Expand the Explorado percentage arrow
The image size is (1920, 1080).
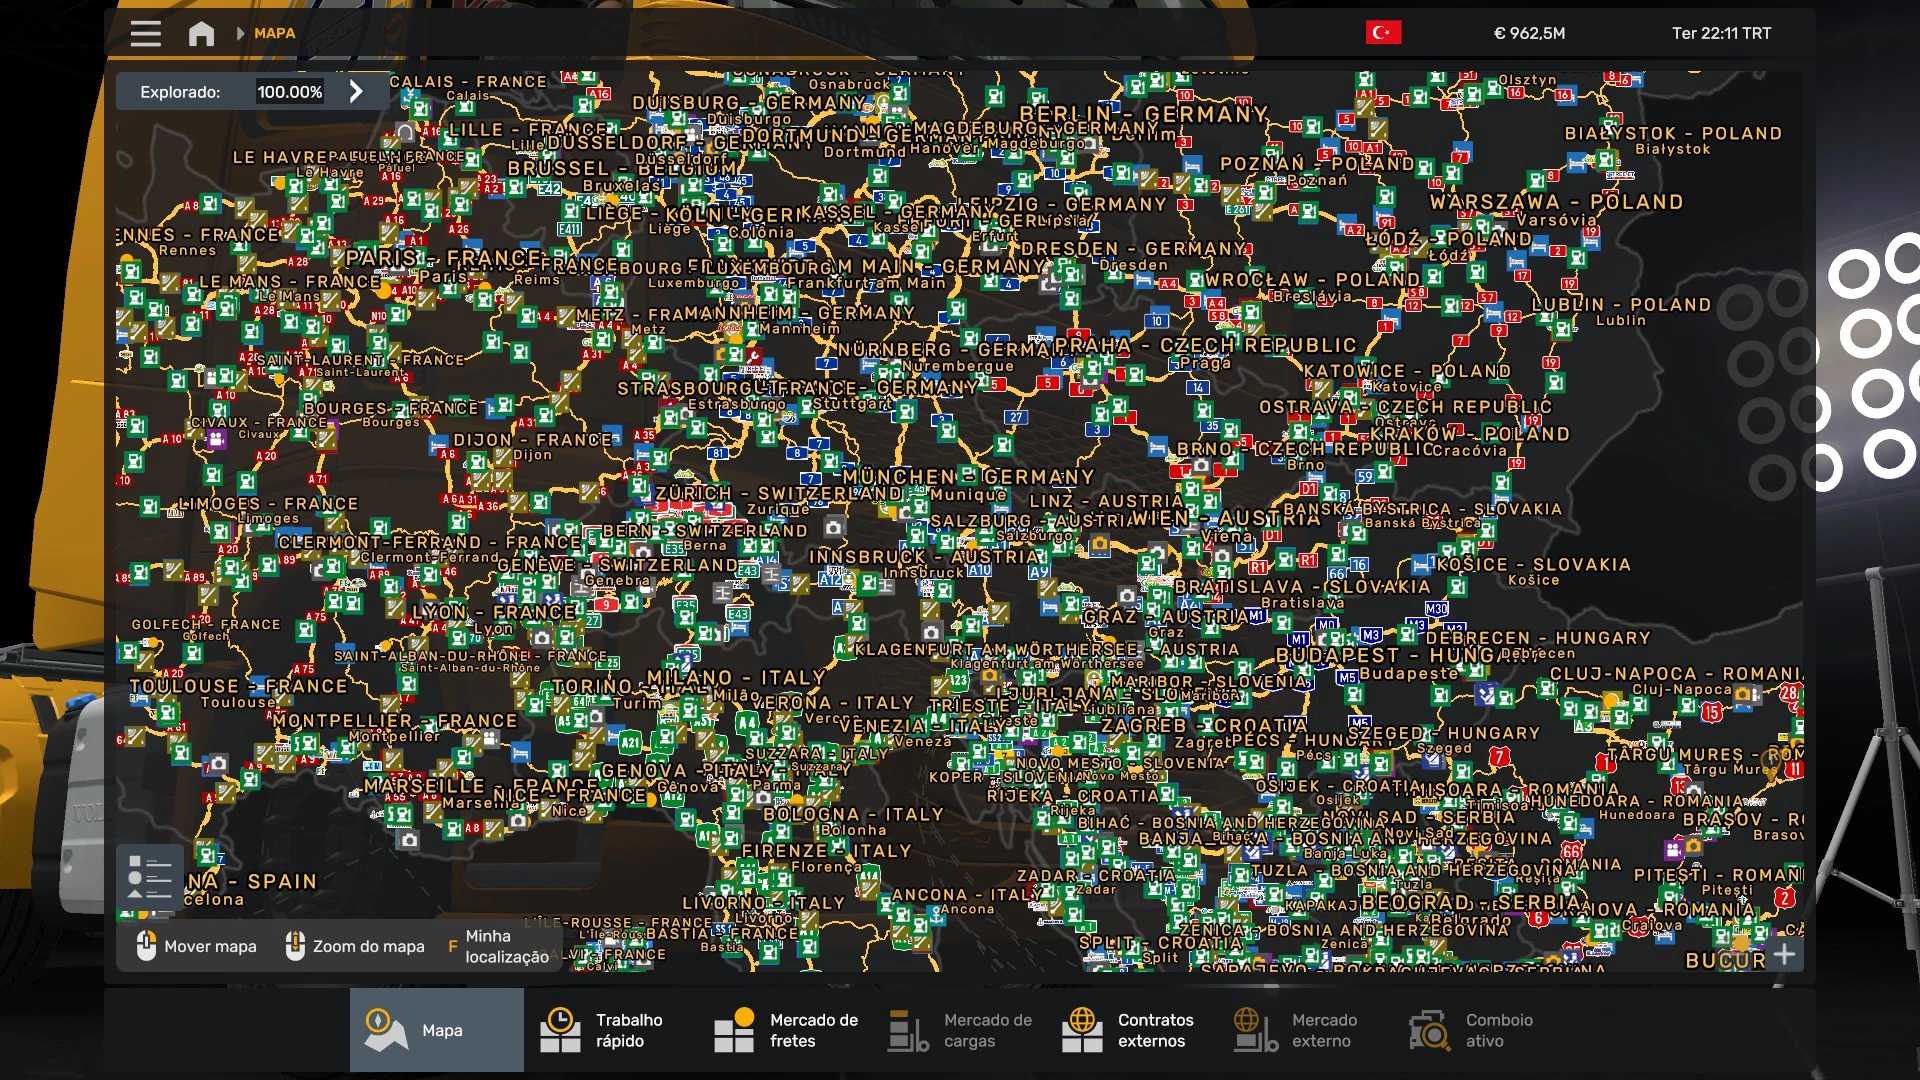click(x=357, y=92)
